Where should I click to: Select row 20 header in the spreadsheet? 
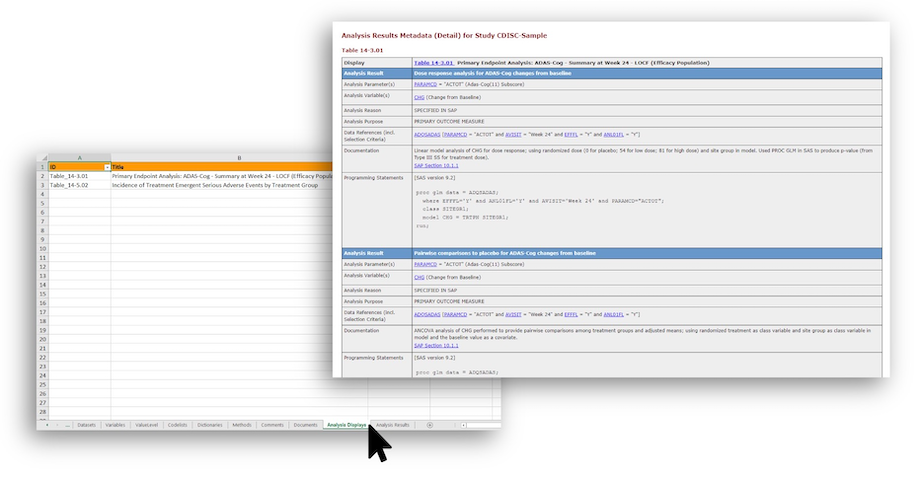43,340
